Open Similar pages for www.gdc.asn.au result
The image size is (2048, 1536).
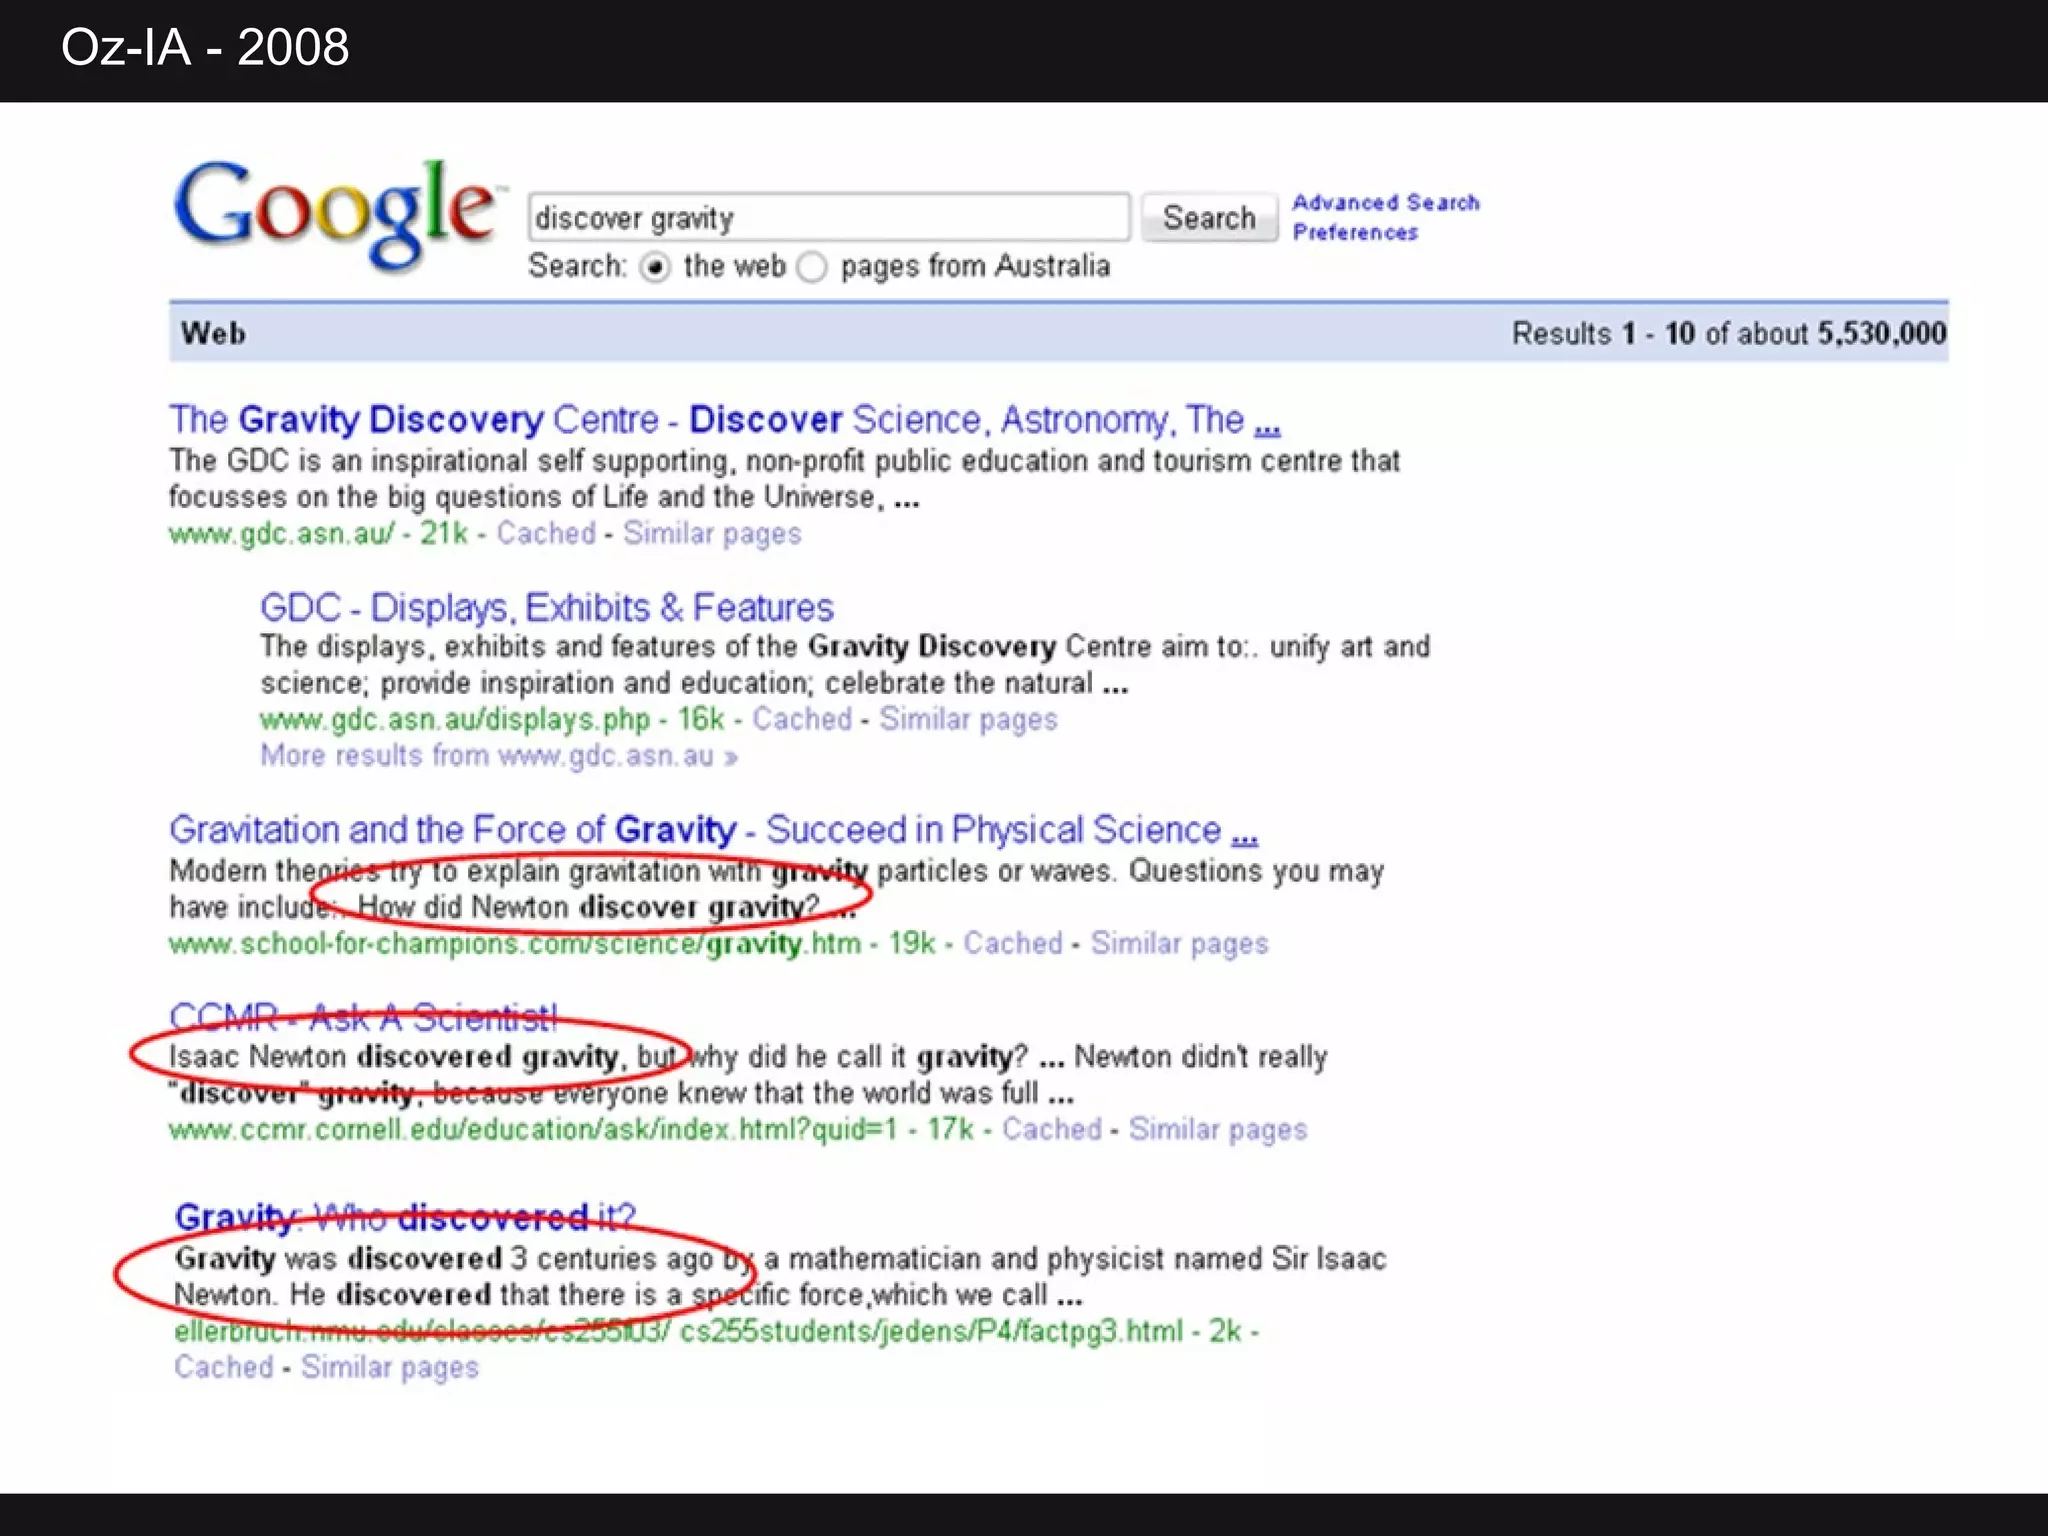point(712,533)
